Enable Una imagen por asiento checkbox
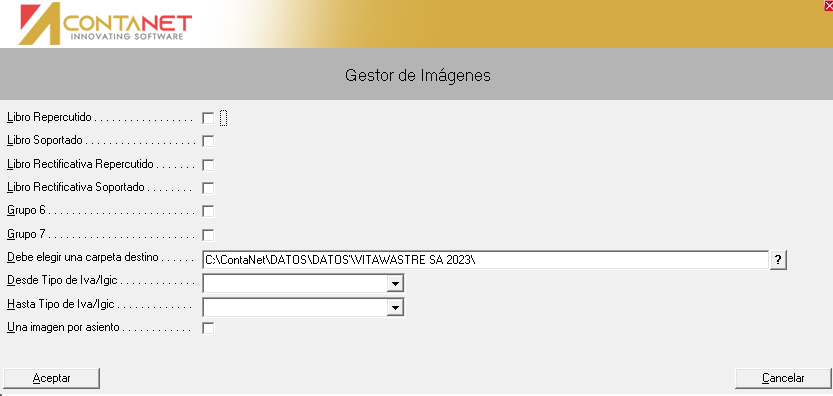The width and height of the screenshot is (833, 396). tap(208, 328)
